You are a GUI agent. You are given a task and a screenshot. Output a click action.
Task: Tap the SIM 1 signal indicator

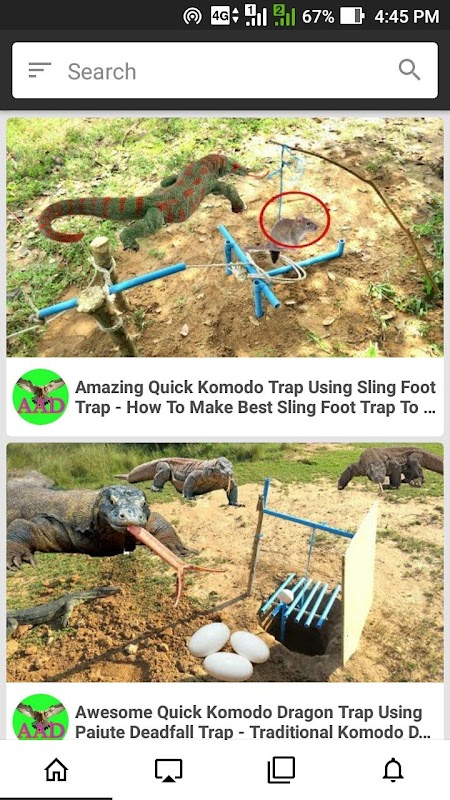[x=256, y=16]
